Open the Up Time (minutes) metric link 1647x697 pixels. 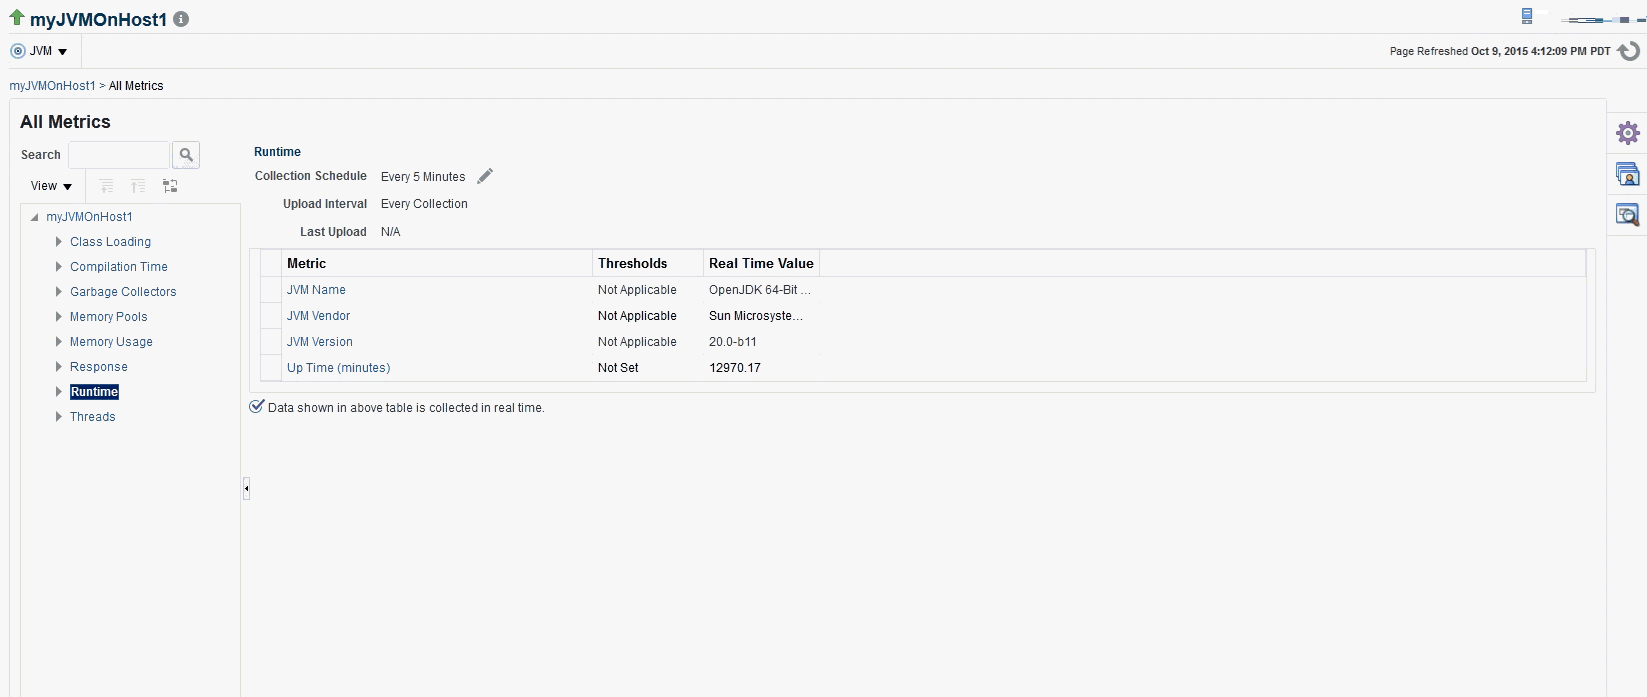(x=338, y=368)
